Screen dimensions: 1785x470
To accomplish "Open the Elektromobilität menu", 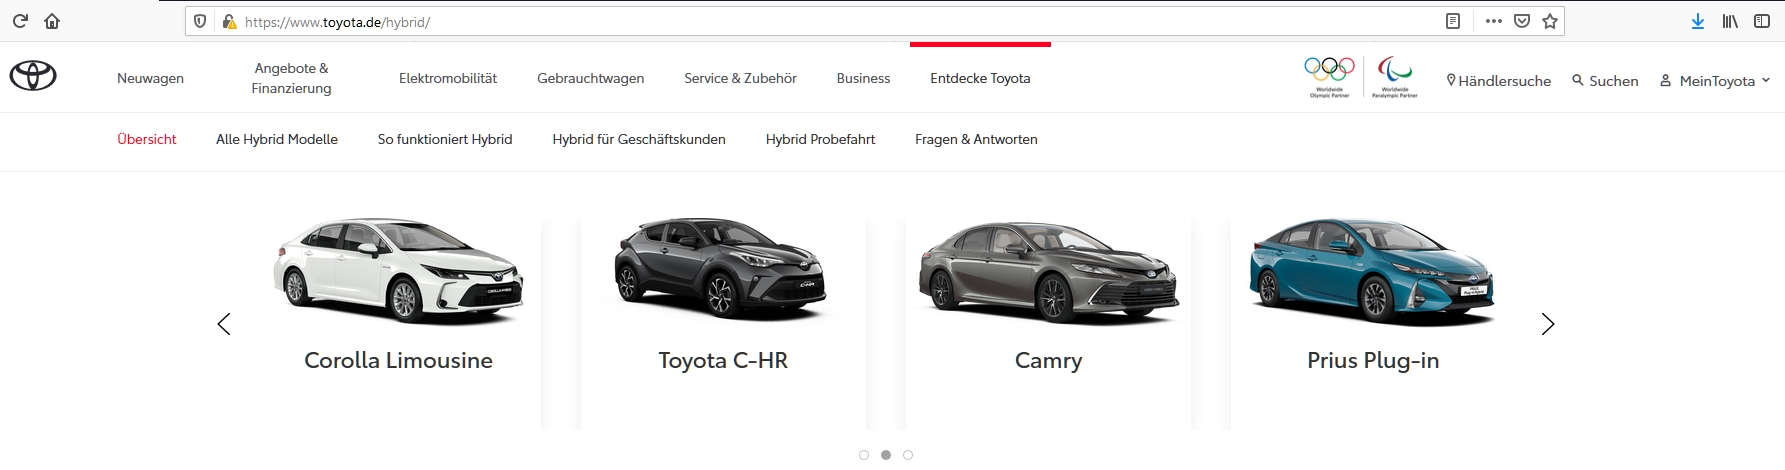I will pyautogui.click(x=448, y=78).
